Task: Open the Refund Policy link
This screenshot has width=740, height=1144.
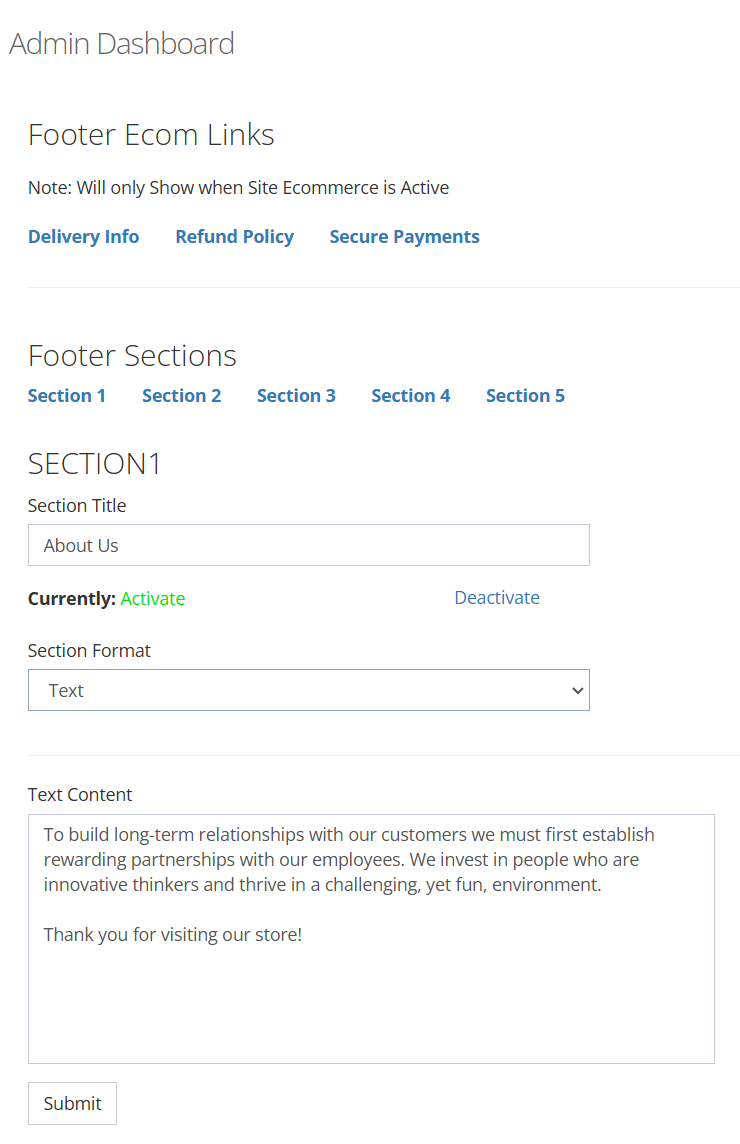Action: pos(234,236)
